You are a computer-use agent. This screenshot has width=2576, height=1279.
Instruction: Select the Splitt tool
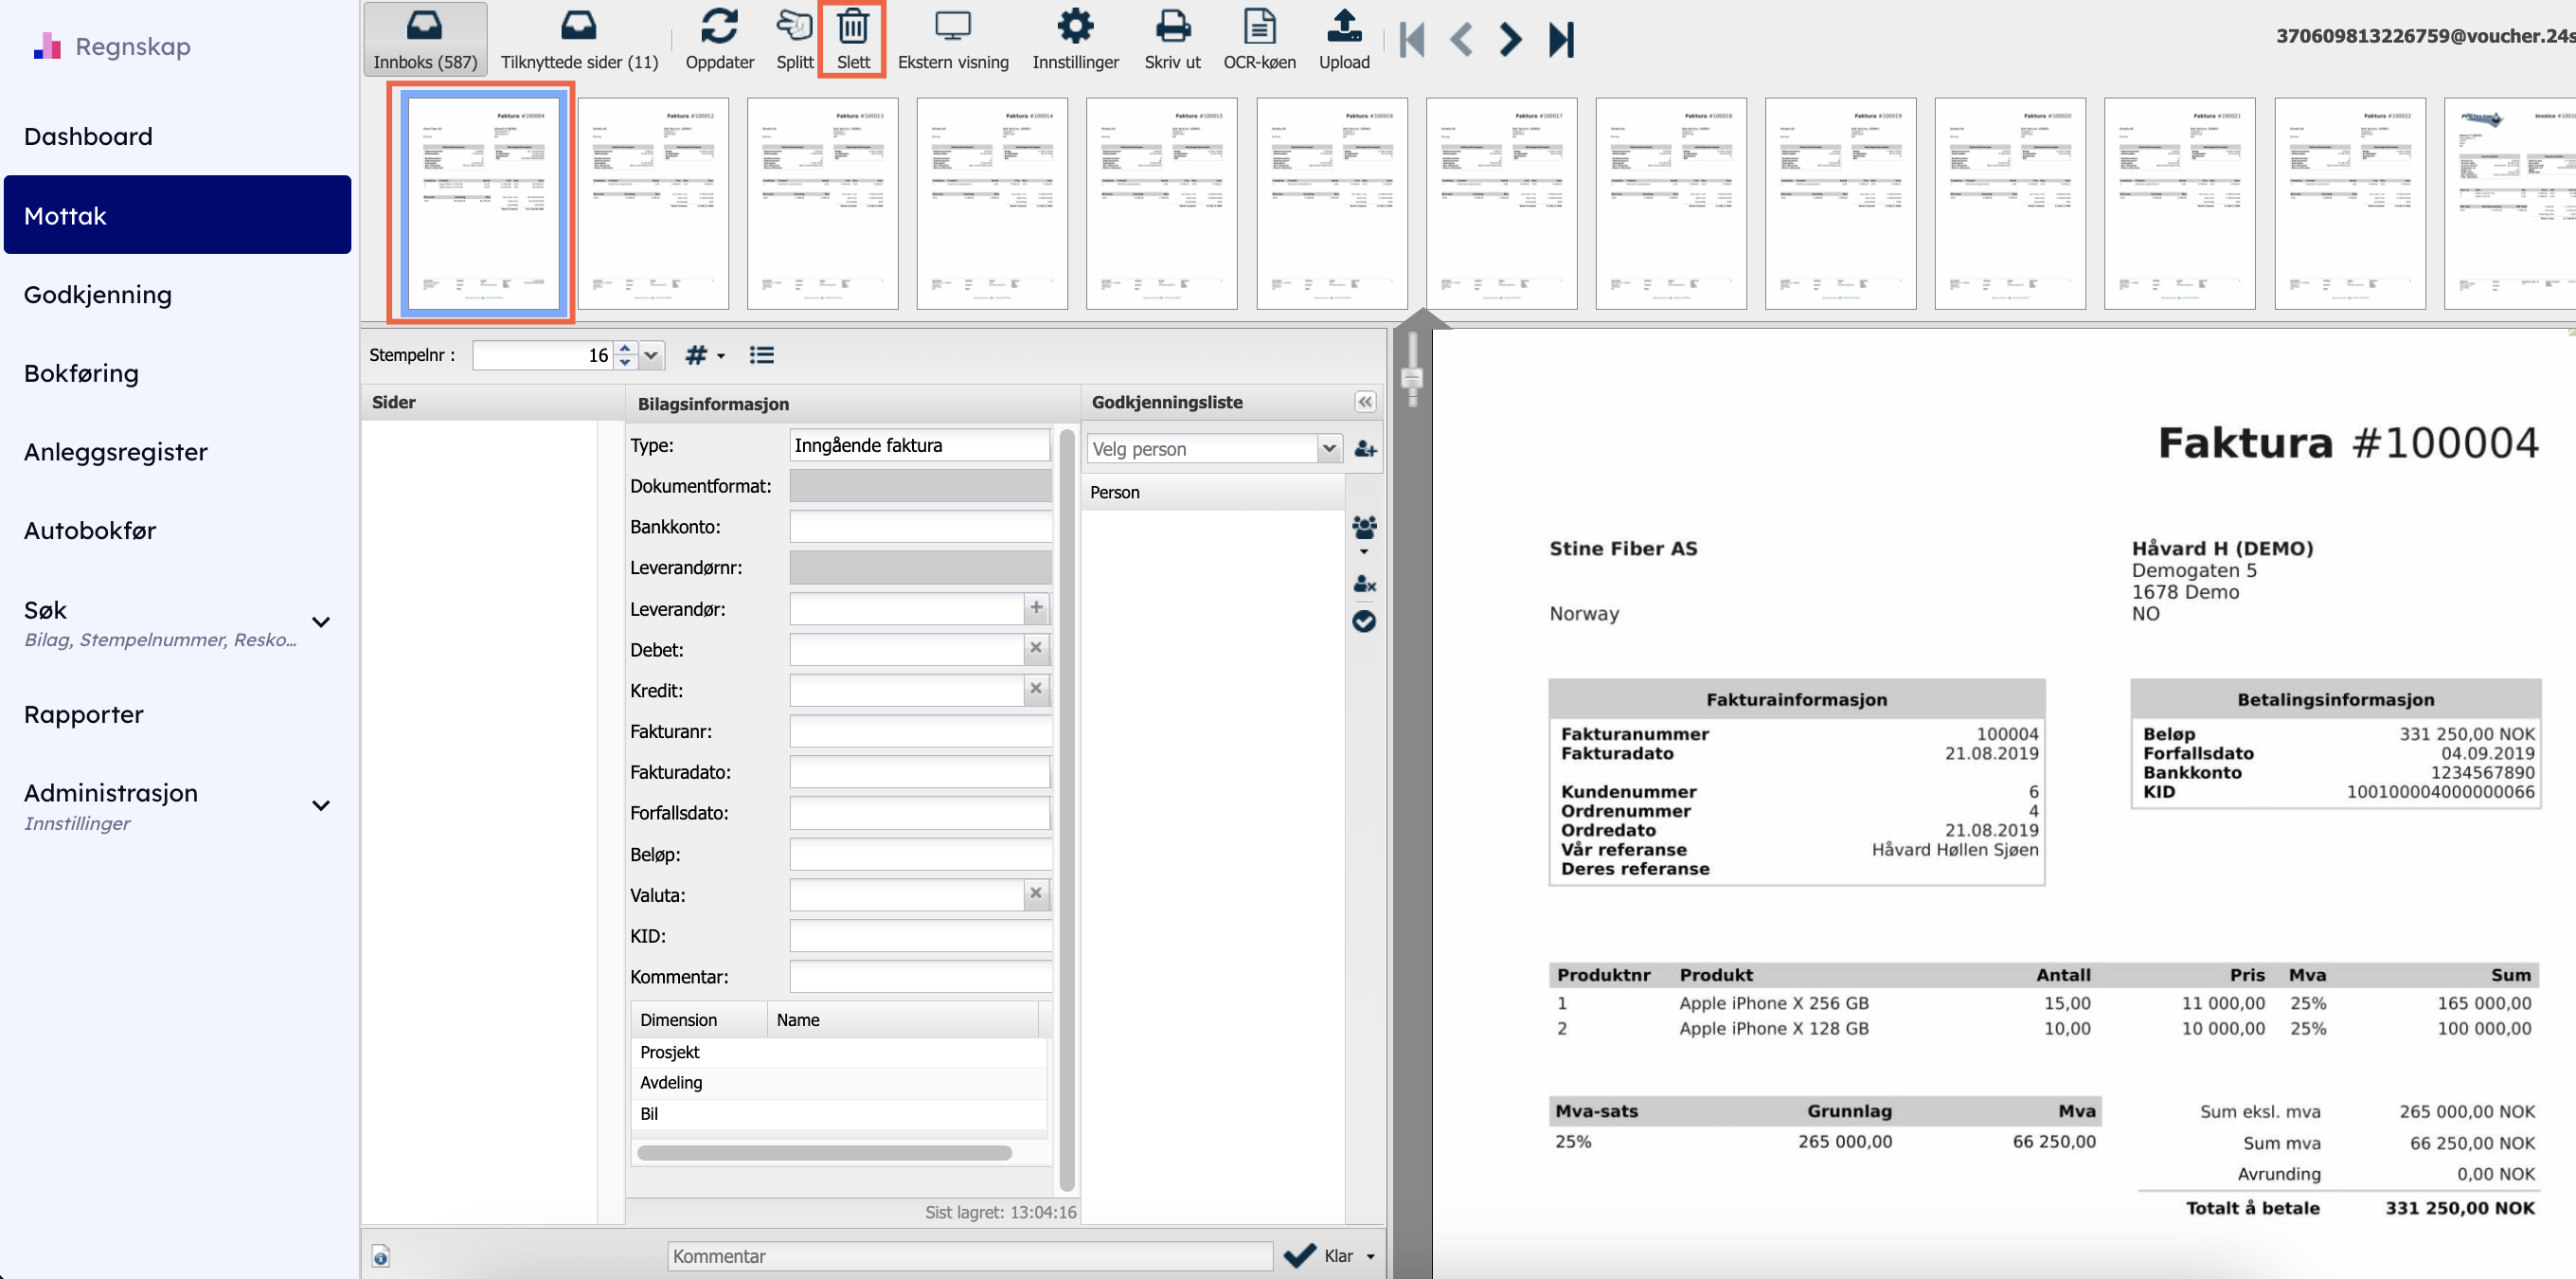pos(795,28)
